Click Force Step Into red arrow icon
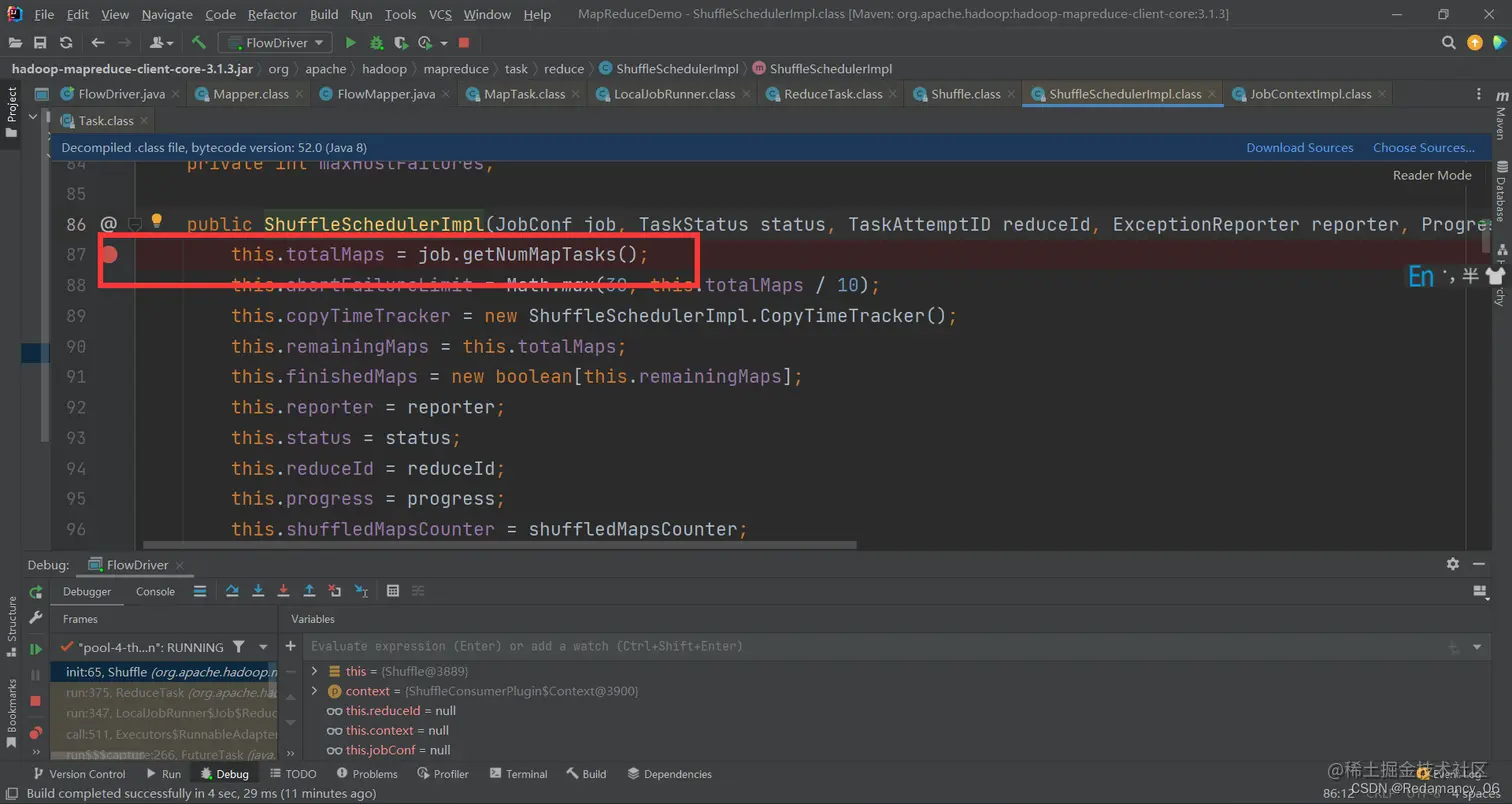 tap(284, 591)
